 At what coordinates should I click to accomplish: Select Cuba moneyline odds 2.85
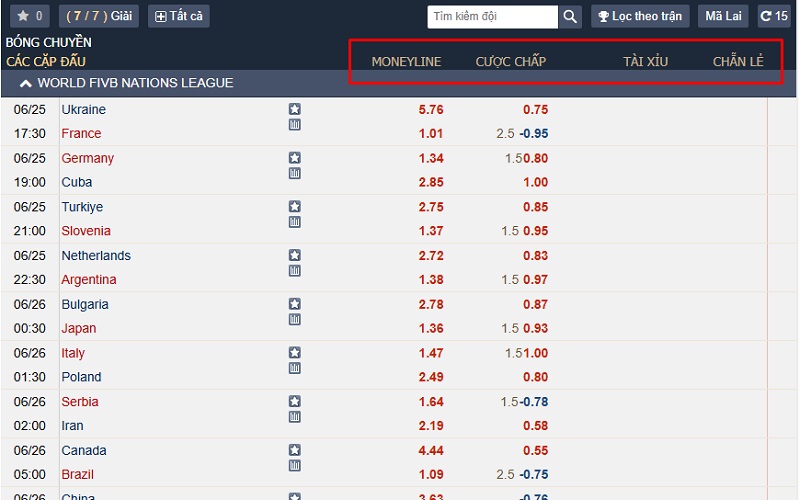430,182
